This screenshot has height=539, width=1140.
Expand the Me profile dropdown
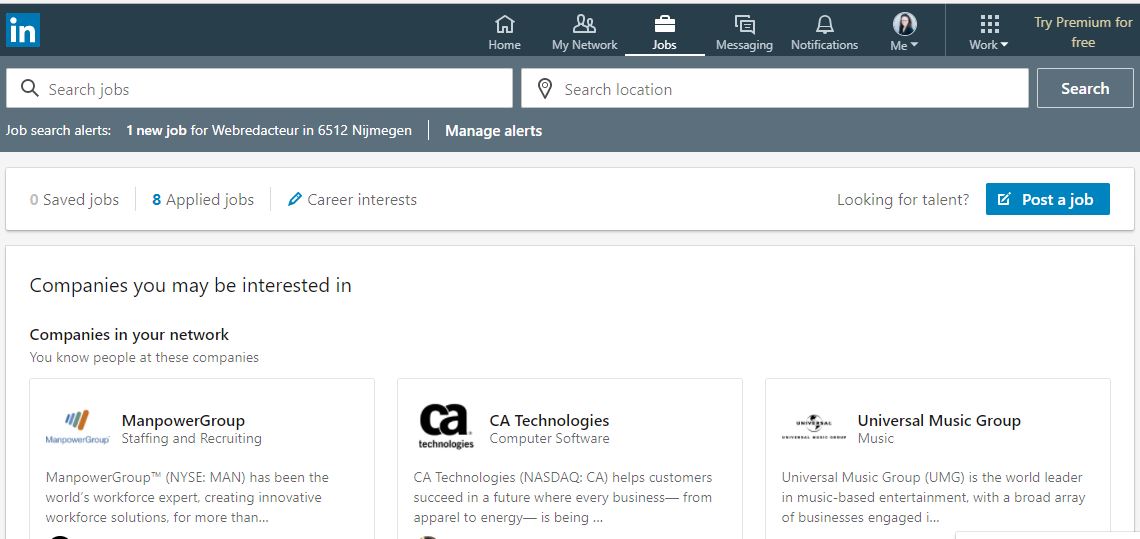pyautogui.click(x=904, y=32)
